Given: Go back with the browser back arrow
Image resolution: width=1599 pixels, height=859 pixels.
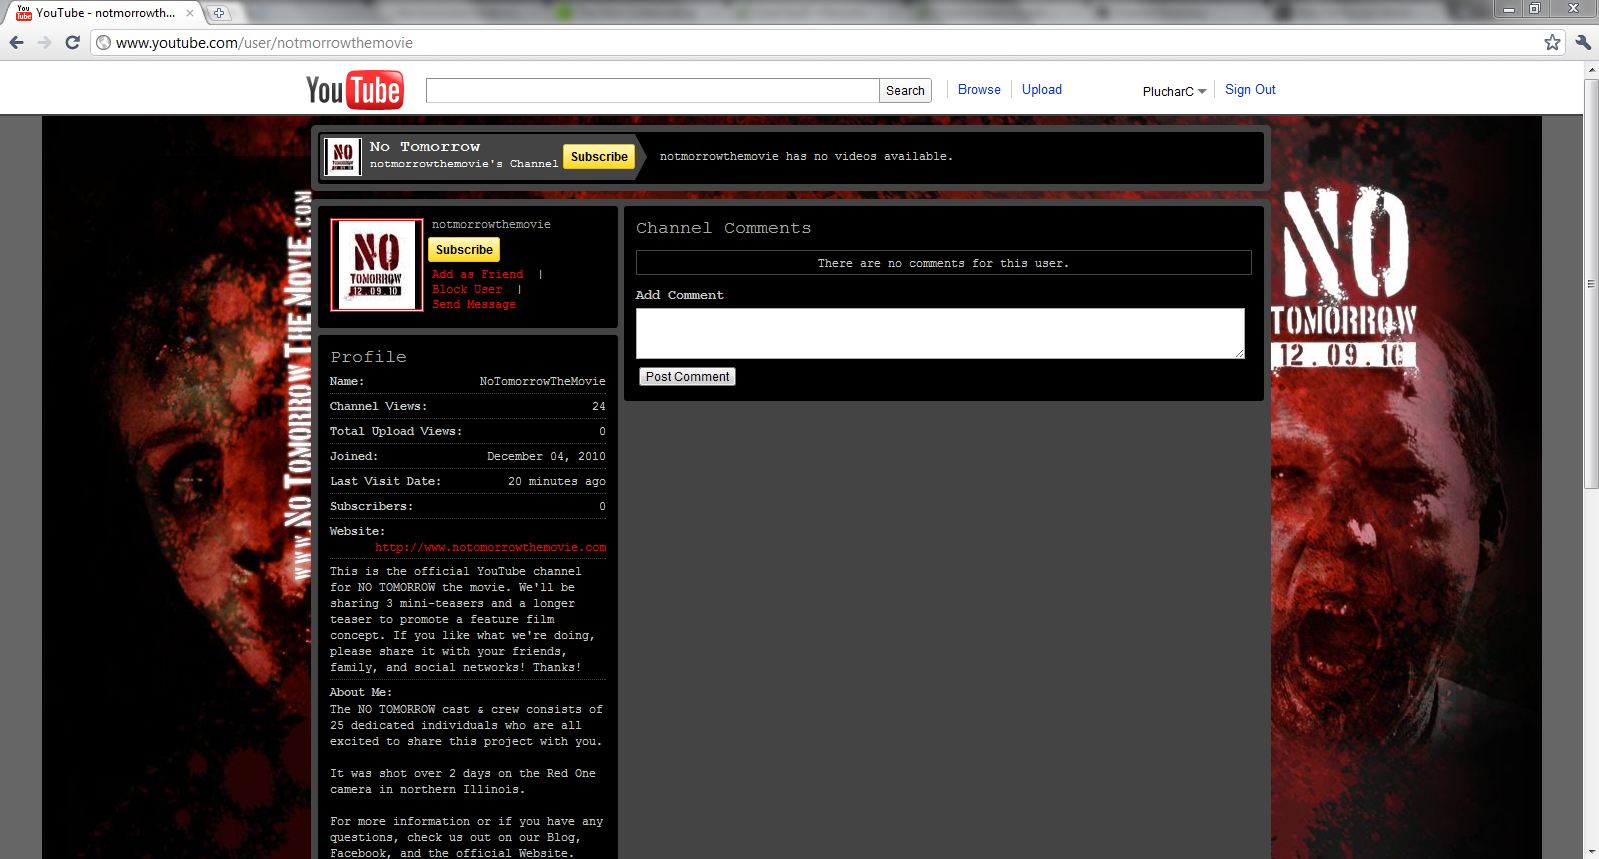Looking at the screenshot, I should click(x=16, y=42).
